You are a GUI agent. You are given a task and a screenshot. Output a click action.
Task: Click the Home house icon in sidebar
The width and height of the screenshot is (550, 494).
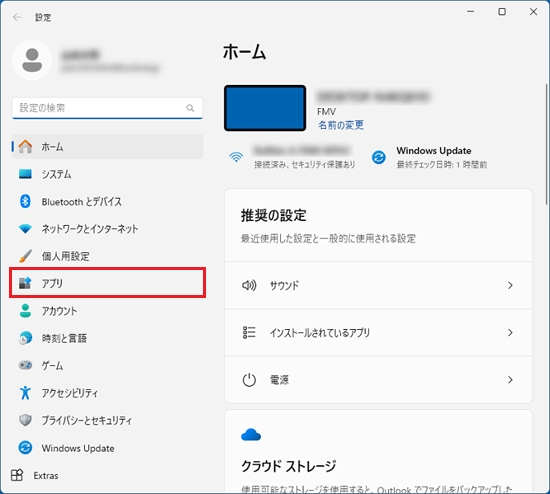click(25, 147)
